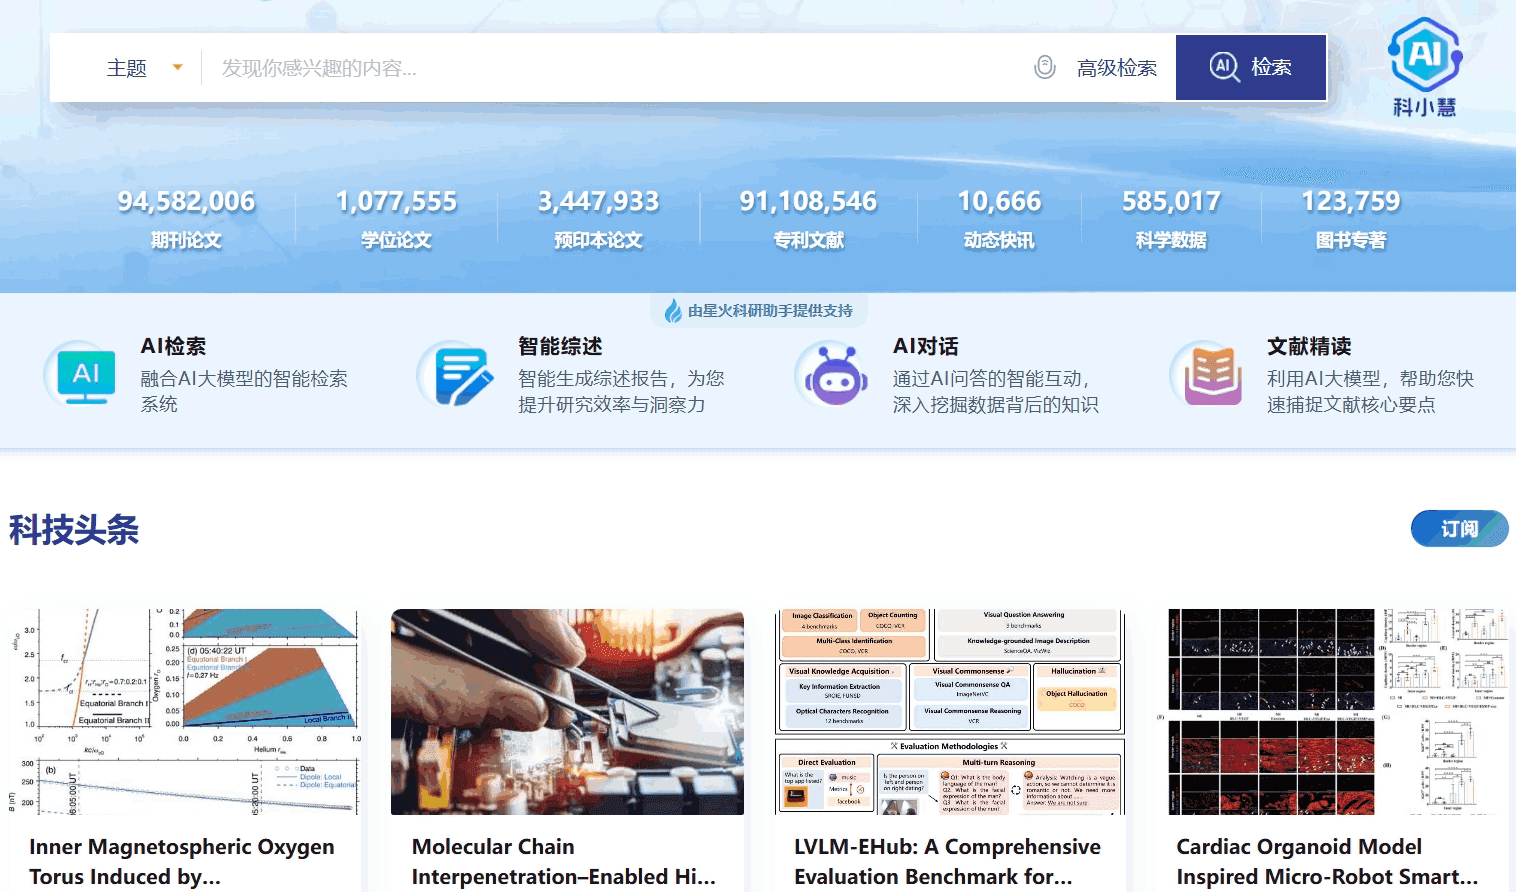
Task: Select the 科学数据 585,017 statistic
Action: tap(1171, 219)
